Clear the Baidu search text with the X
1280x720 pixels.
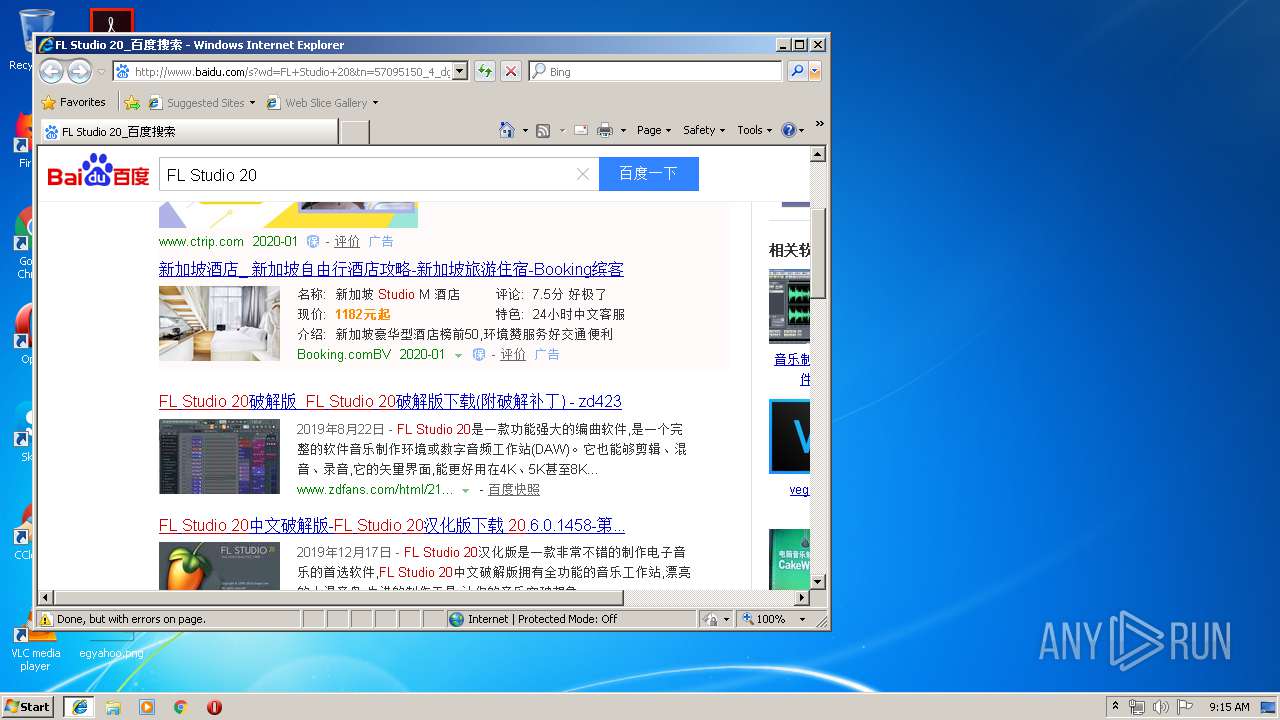pyautogui.click(x=583, y=174)
